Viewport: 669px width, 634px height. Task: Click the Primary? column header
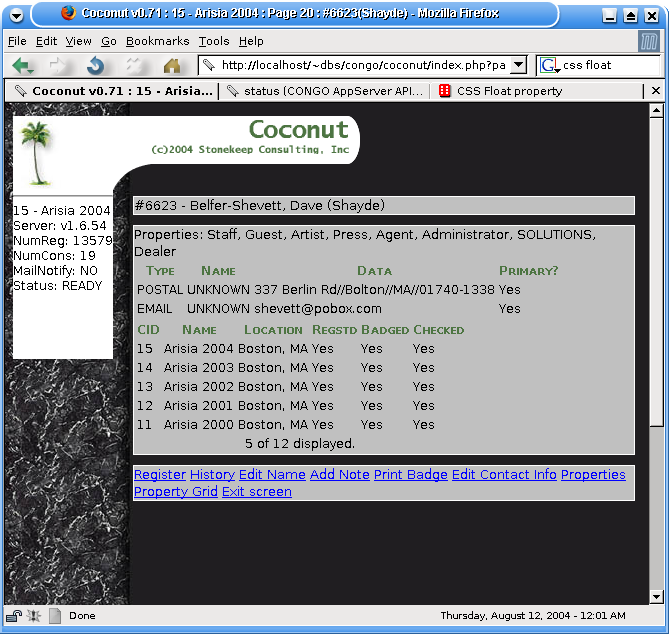click(528, 270)
